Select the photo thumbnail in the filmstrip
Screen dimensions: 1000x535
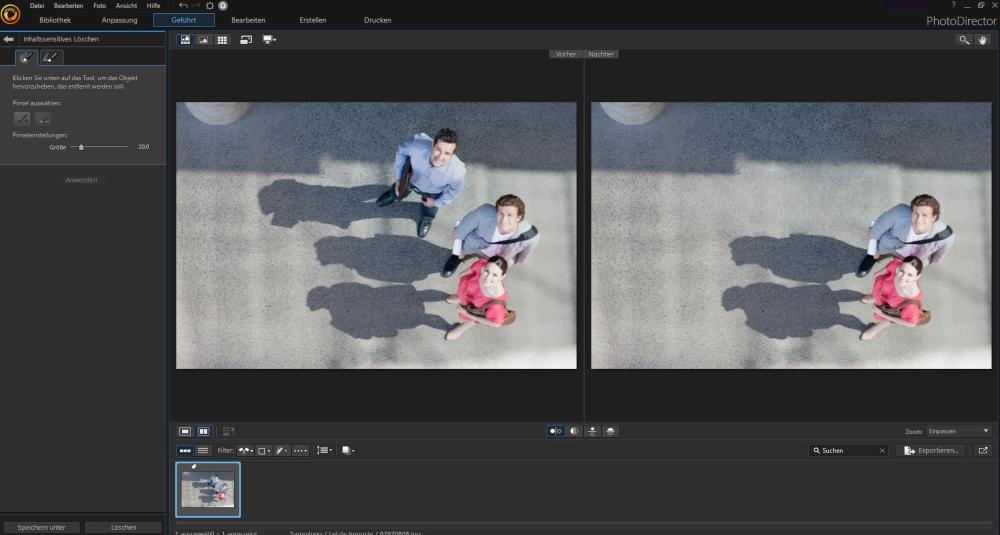click(208, 489)
